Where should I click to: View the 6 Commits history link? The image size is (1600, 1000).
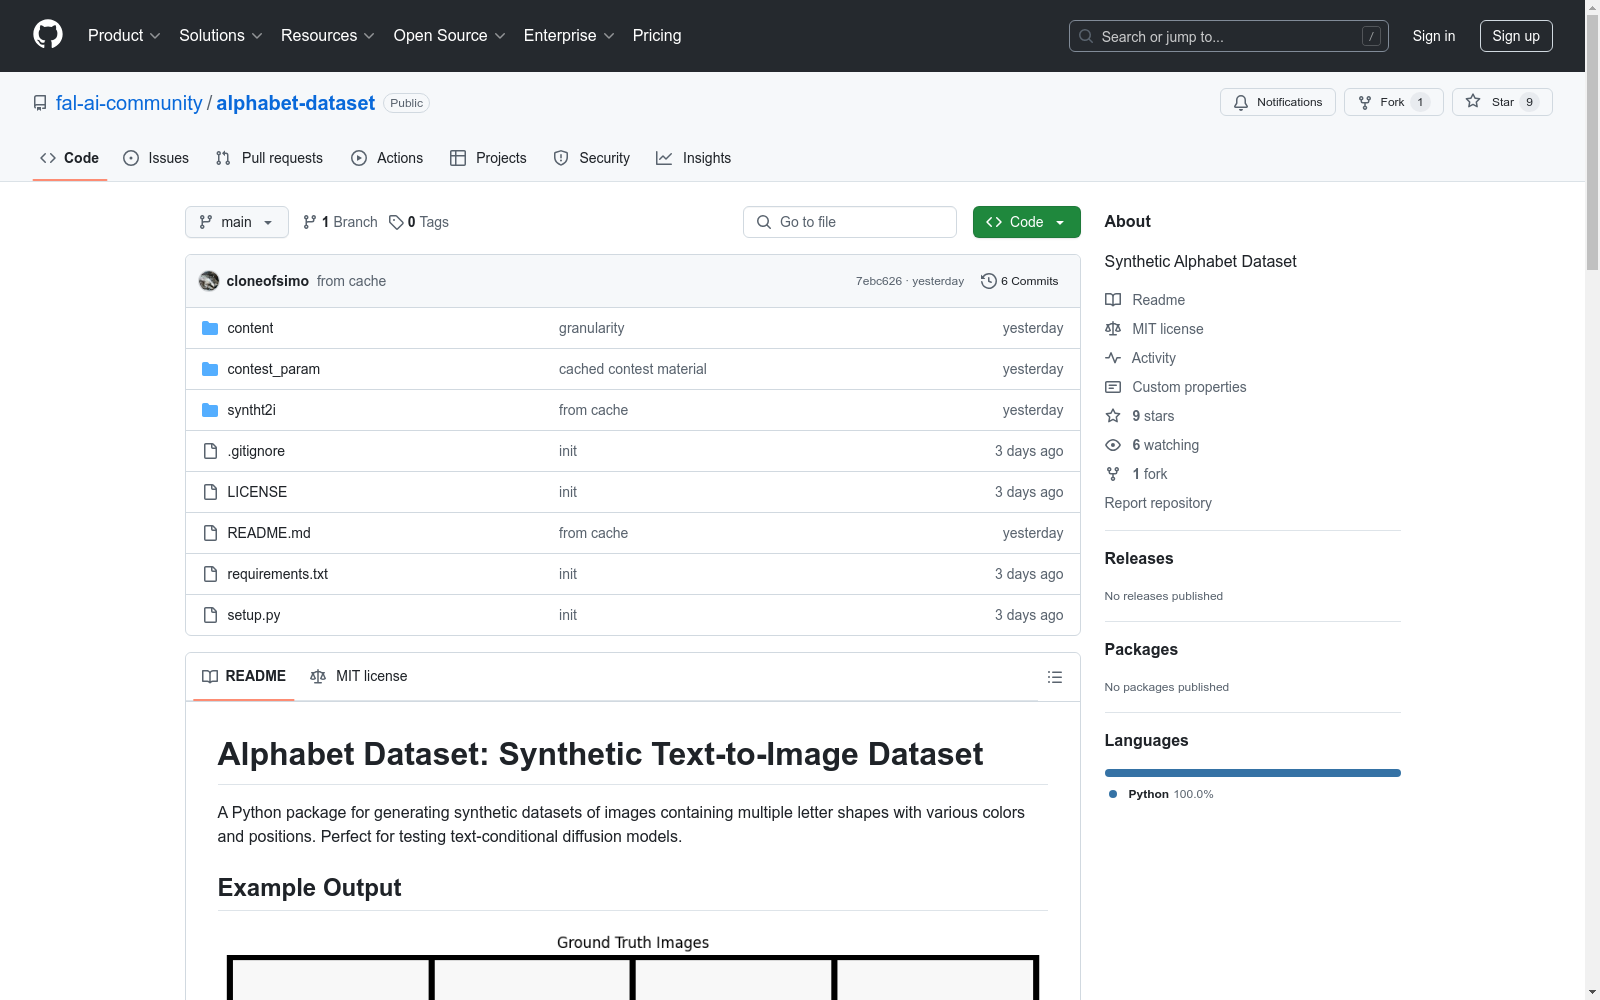pyautogui.click(x=1019, y=281)
